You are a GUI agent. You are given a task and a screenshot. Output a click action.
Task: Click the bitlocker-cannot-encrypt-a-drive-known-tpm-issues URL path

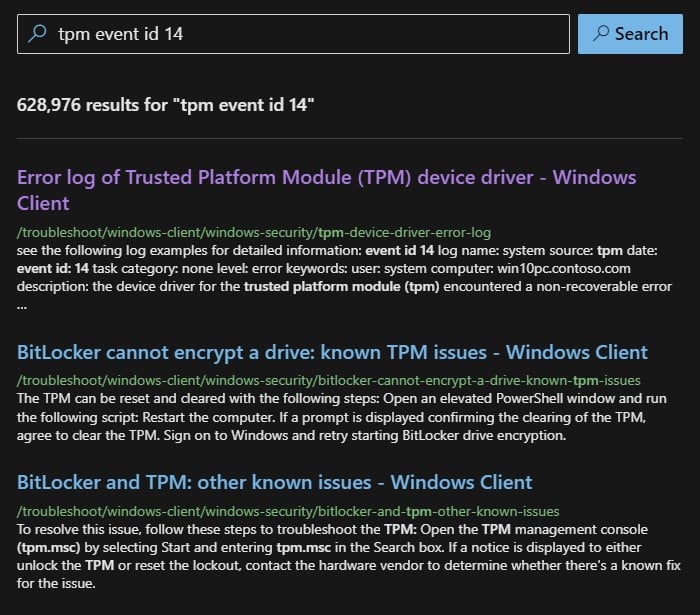329,381
